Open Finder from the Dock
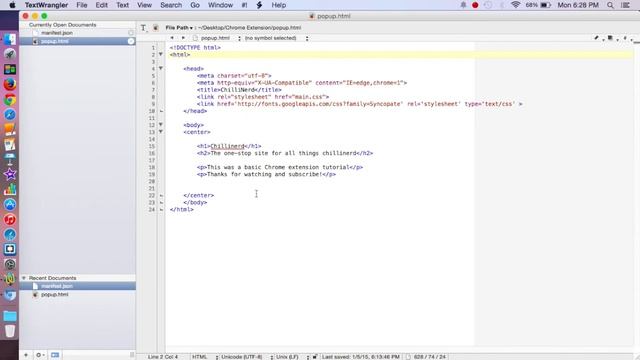The height and width of the screenshot is (360, 640). [10, 39]
